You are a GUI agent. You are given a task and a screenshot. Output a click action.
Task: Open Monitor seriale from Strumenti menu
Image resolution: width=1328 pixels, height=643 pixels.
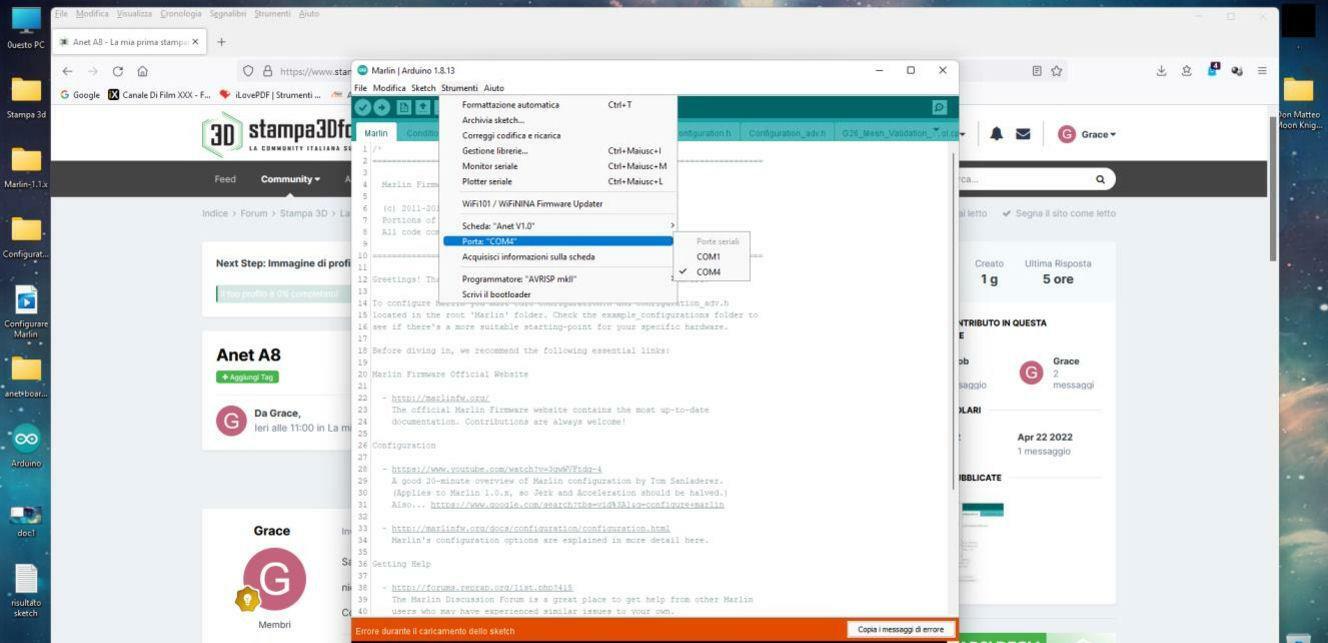point(558,166)
